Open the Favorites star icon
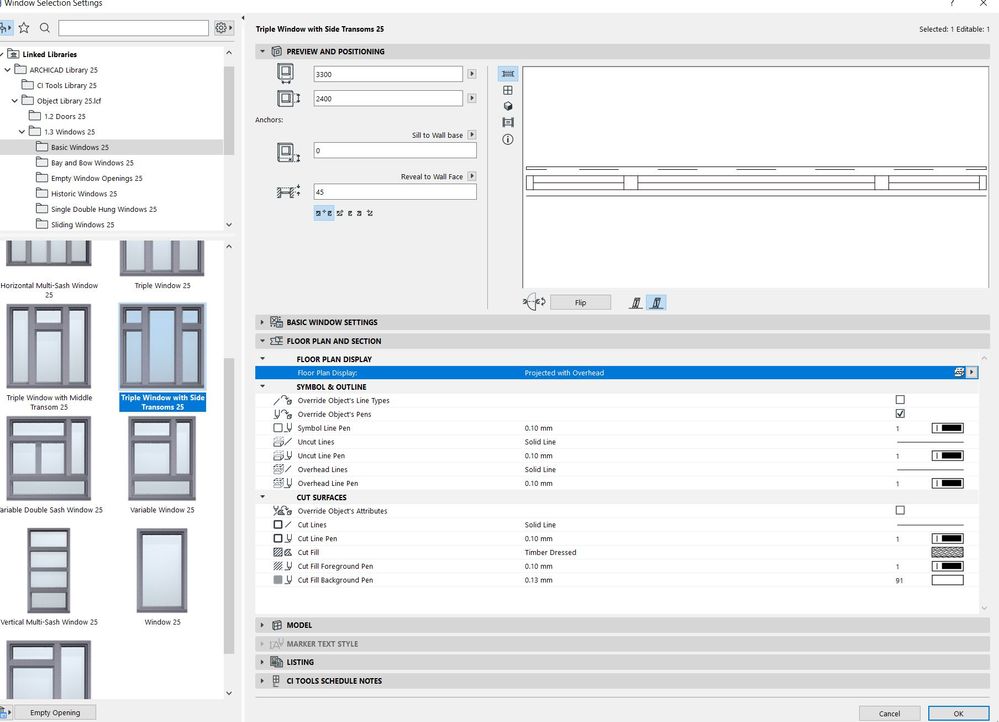 coord(24,28)
